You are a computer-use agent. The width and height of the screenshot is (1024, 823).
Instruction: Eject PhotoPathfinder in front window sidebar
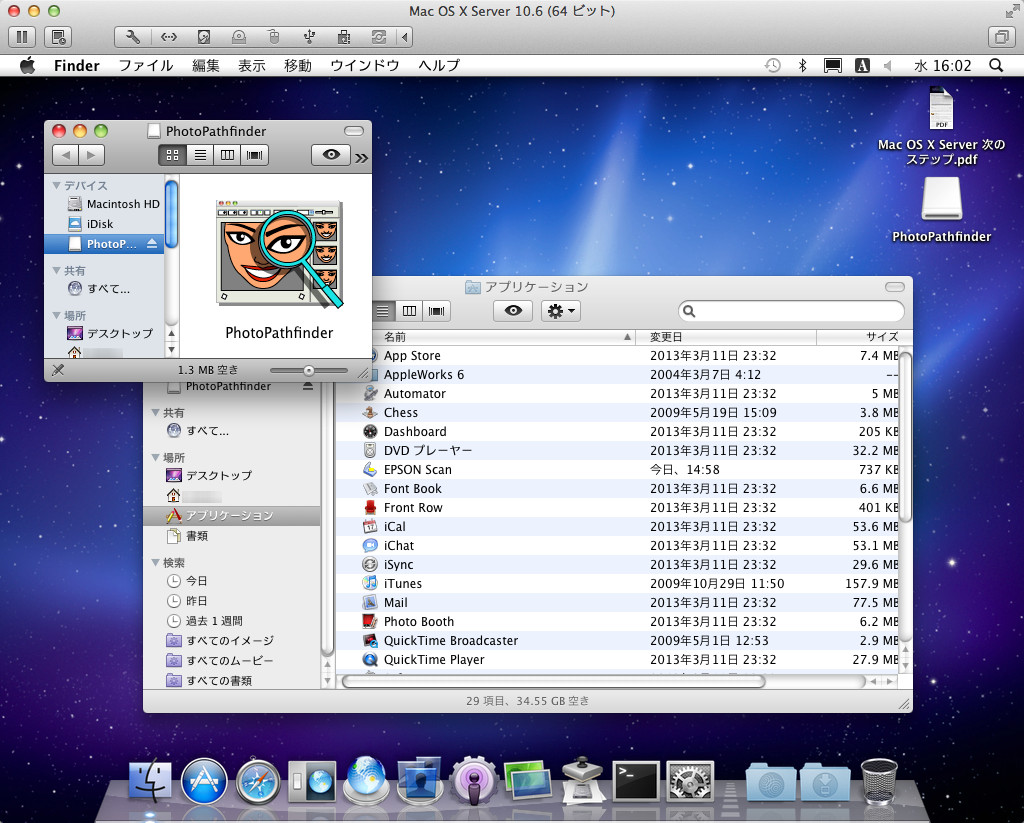point(152,244)
